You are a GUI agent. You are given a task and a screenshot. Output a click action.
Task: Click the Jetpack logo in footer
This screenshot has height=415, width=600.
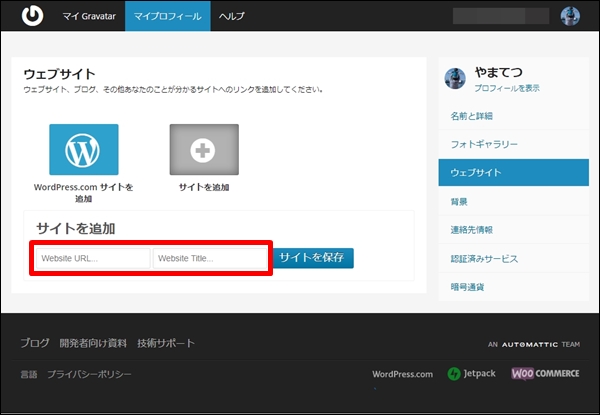coord(471,373)
